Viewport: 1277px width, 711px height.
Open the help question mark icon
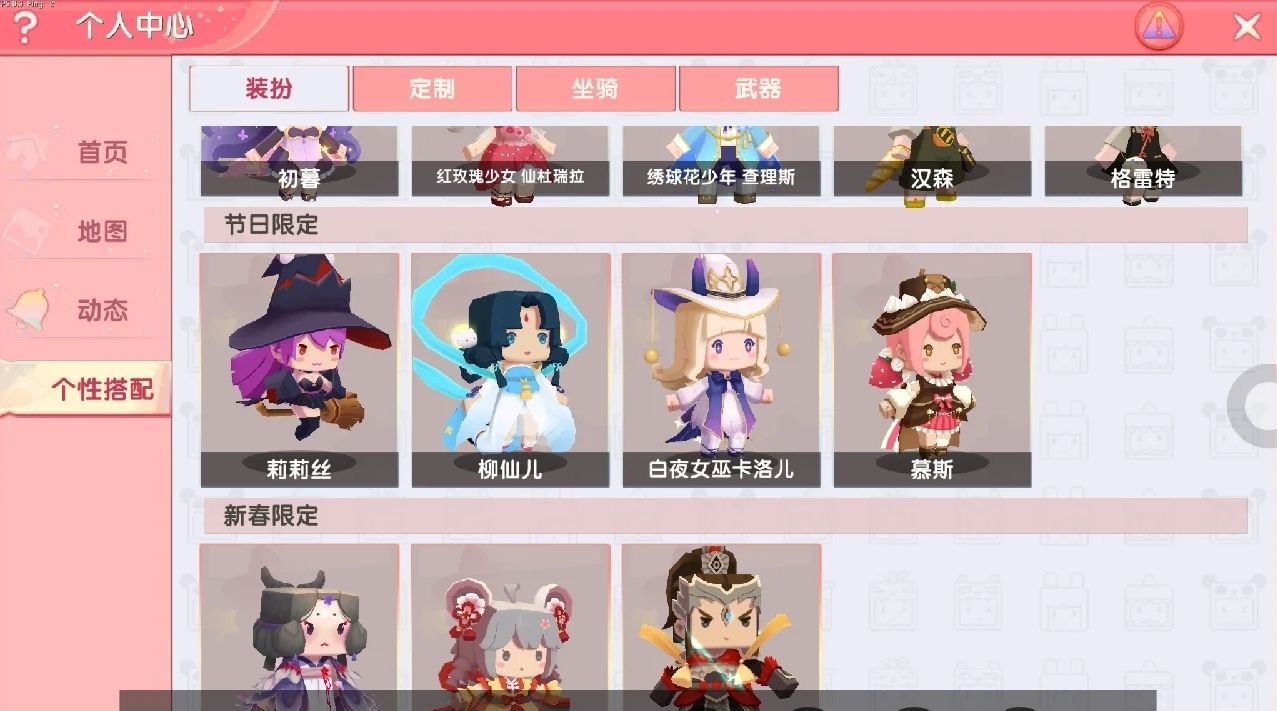coord(23,28)
